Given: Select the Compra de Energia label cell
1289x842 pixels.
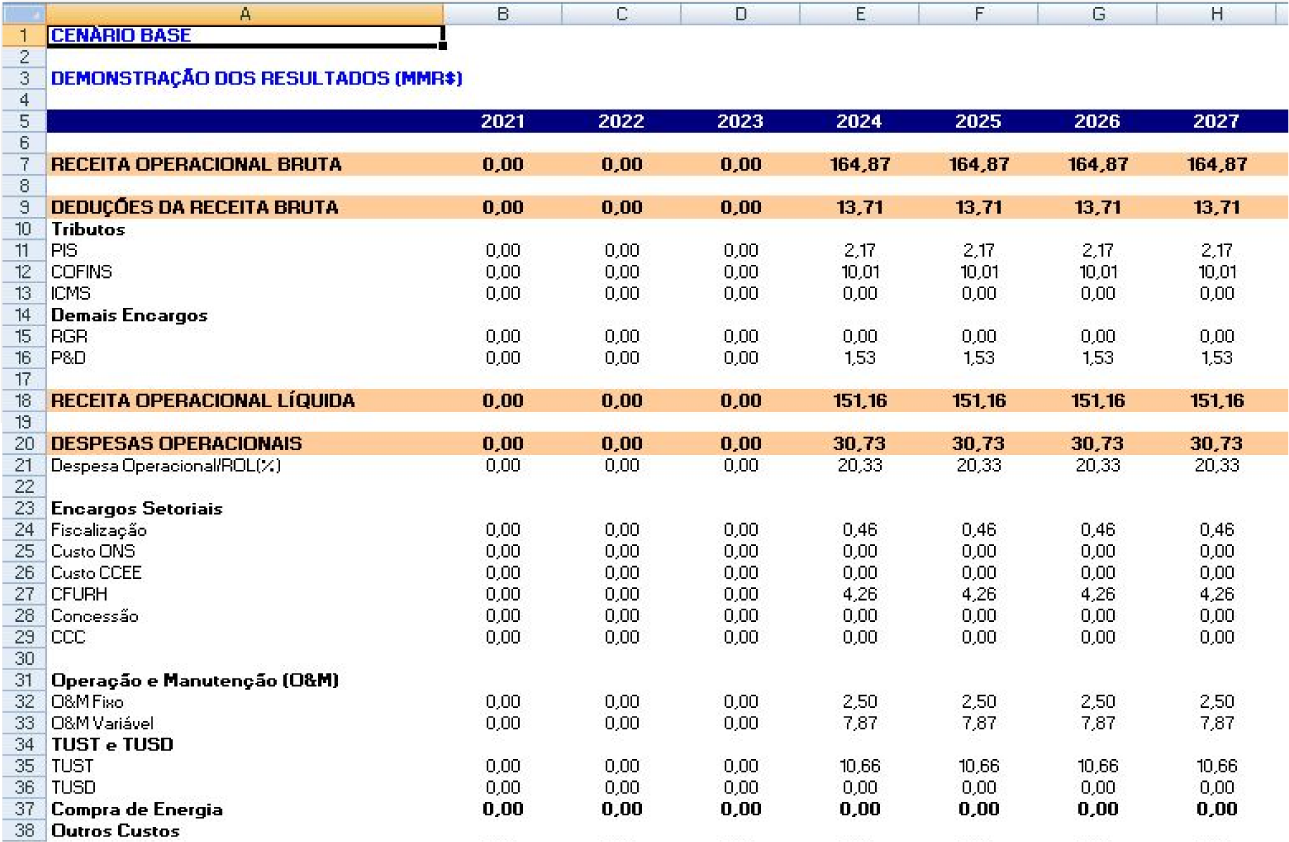Looking at the screenshot, I should (137, 810).
